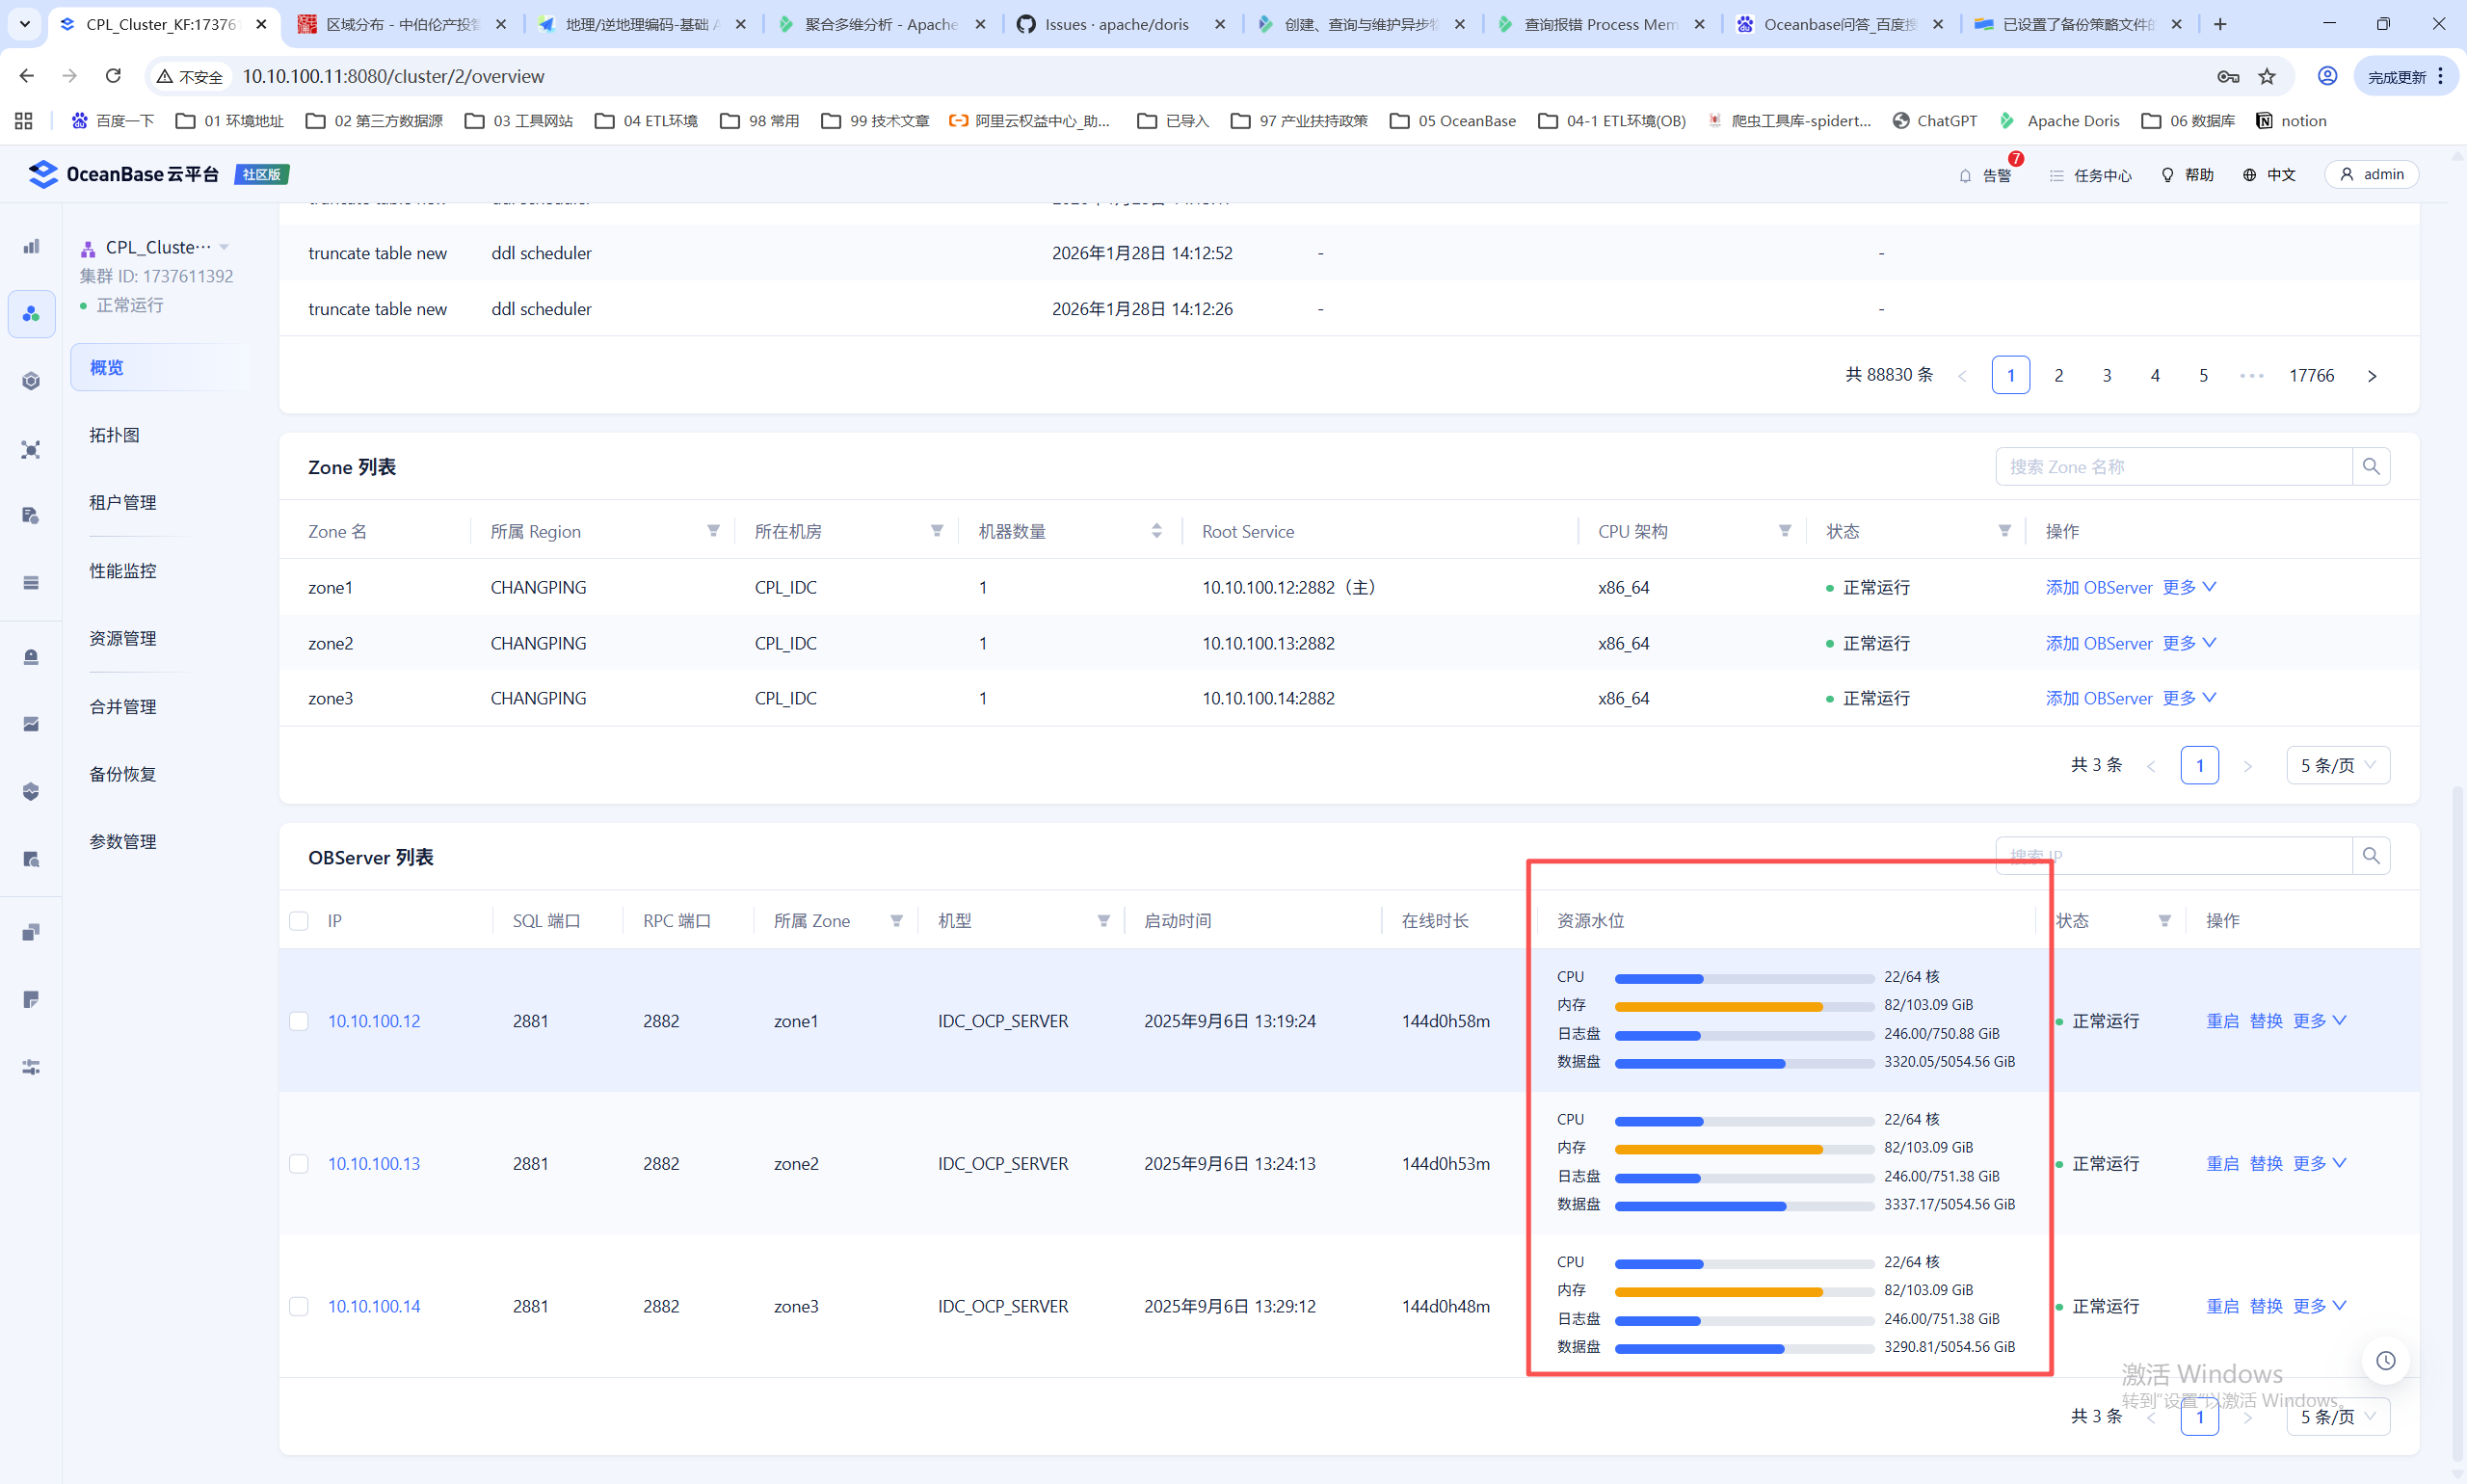This screenshot has width=2467, height=1484.
Task: Click the alarm bell icon with badge
Action: click(1966, 175)
